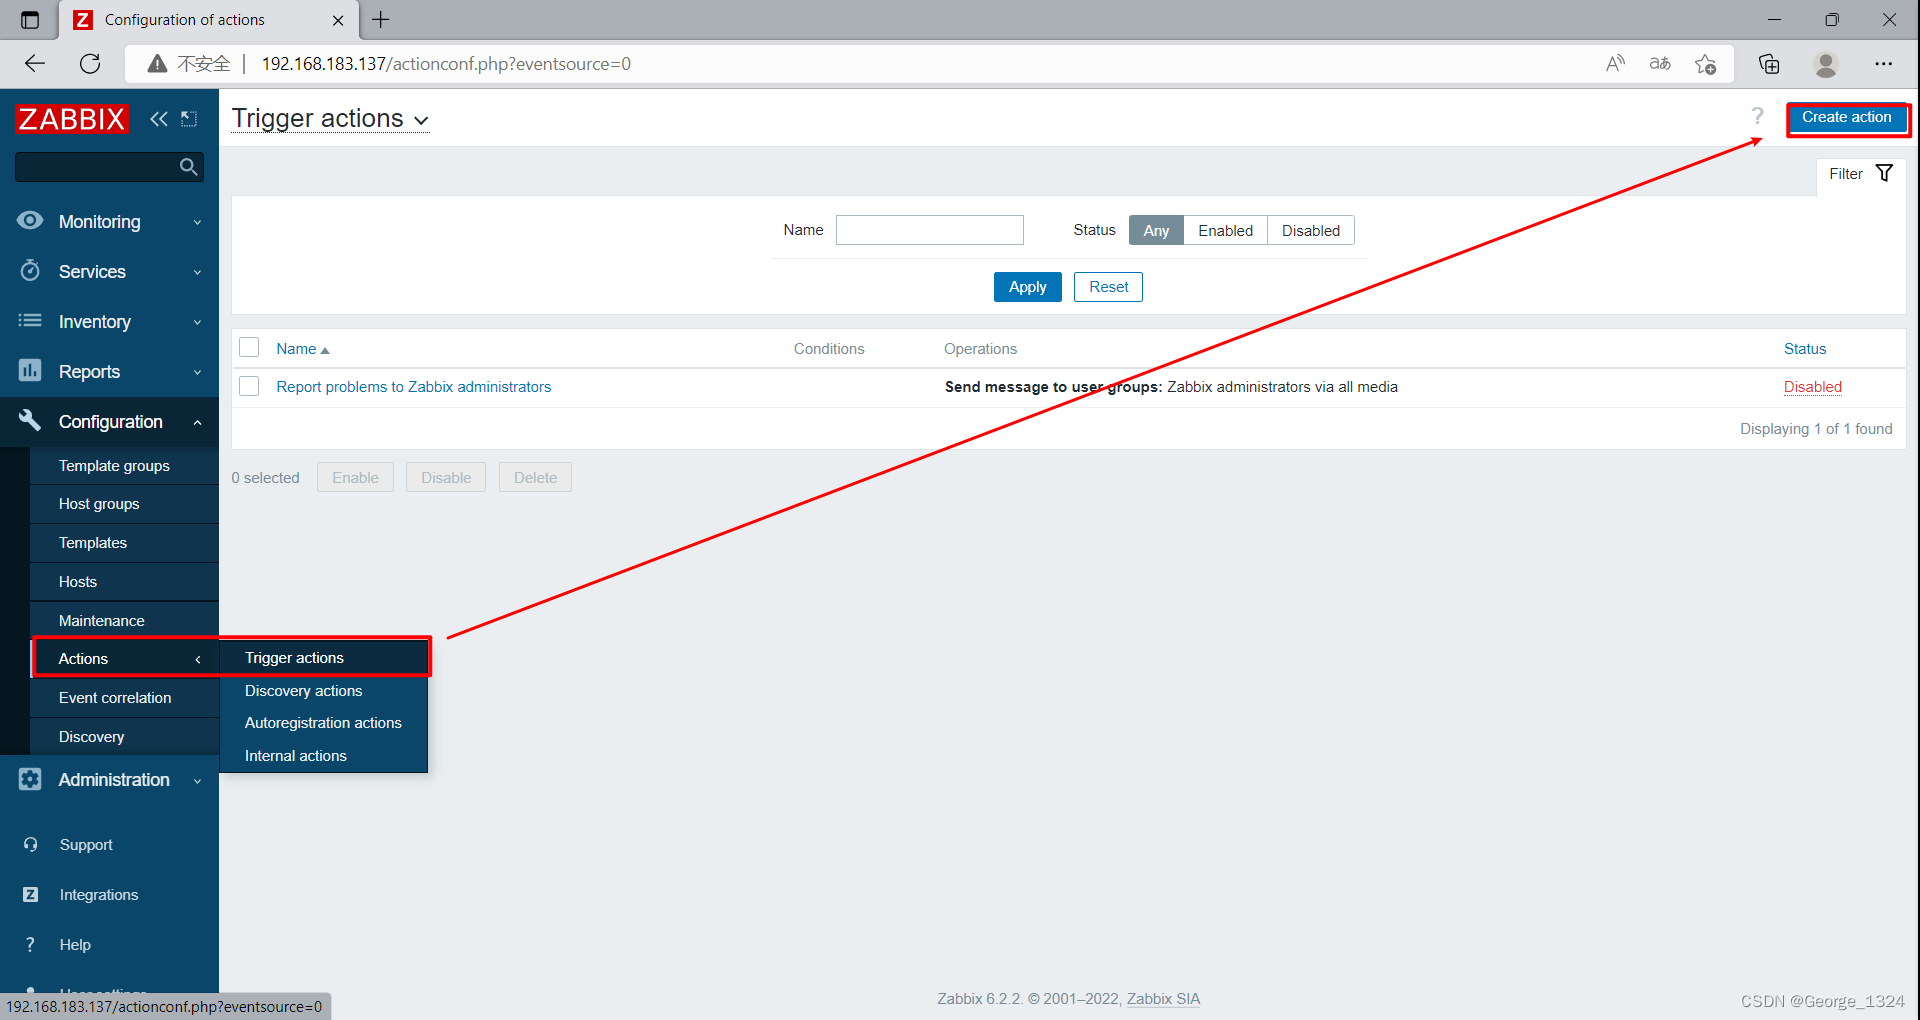The width and height of the screenshot is (1920, 1020).
Task: Open the tab actions menu icon
Action: pos(30,20)
